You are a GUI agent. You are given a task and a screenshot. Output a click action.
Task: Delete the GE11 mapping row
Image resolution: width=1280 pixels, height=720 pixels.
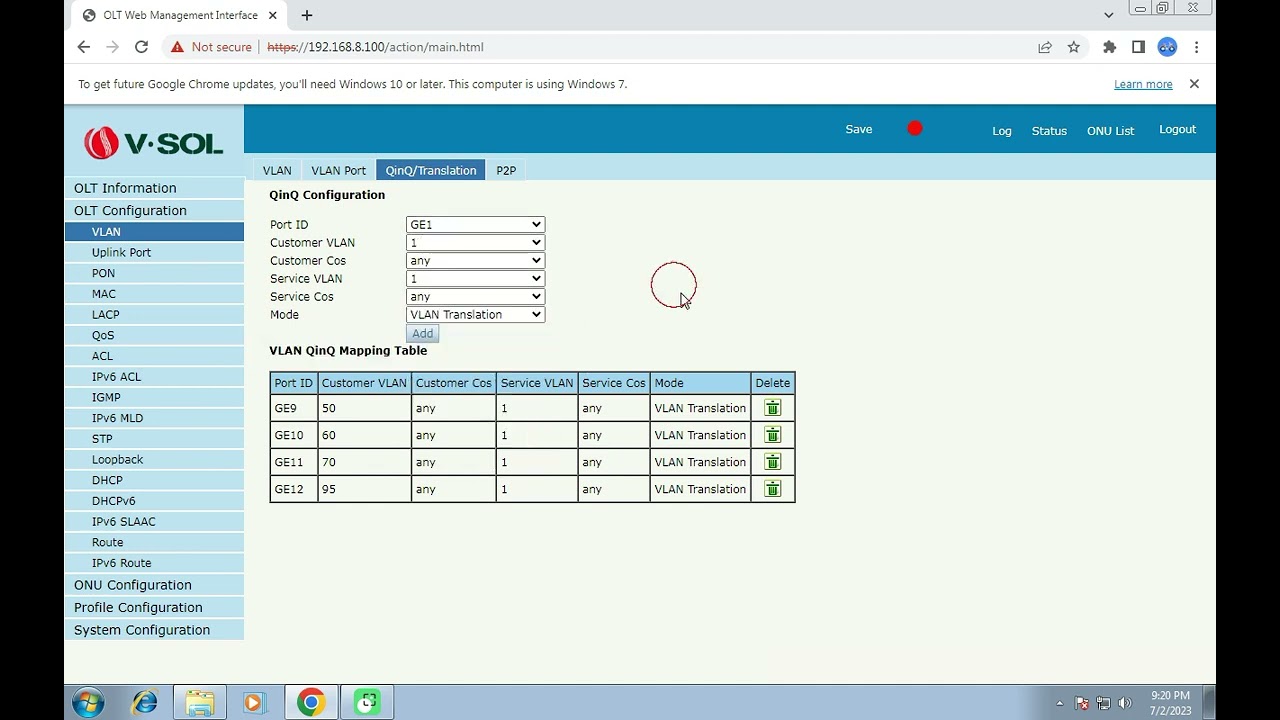click(x=772, y=462)
